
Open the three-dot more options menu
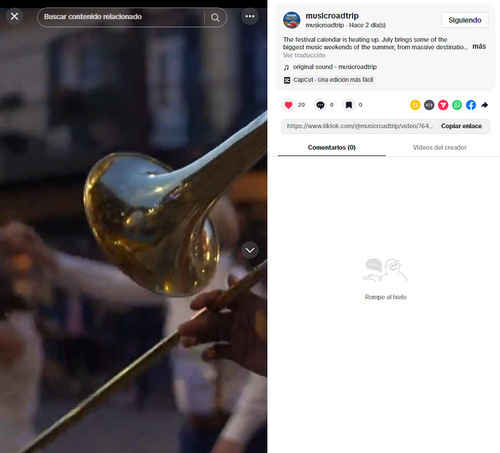250,16
